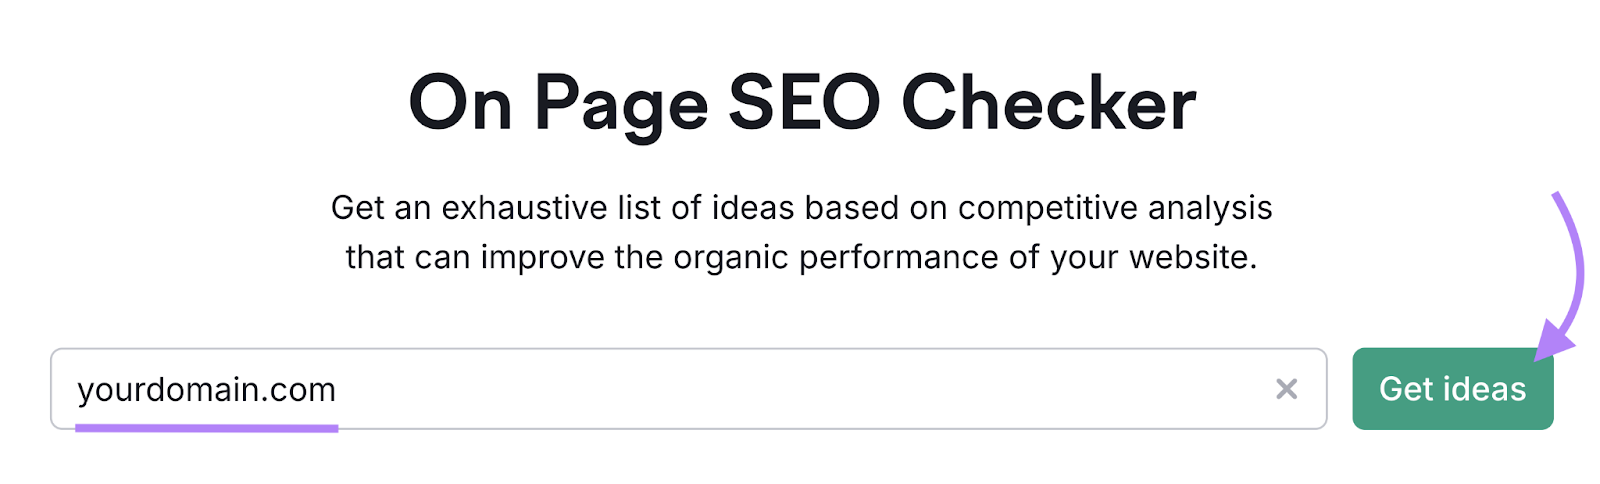
Task: Click the word ideas in the description
Action: coord(753,208)
